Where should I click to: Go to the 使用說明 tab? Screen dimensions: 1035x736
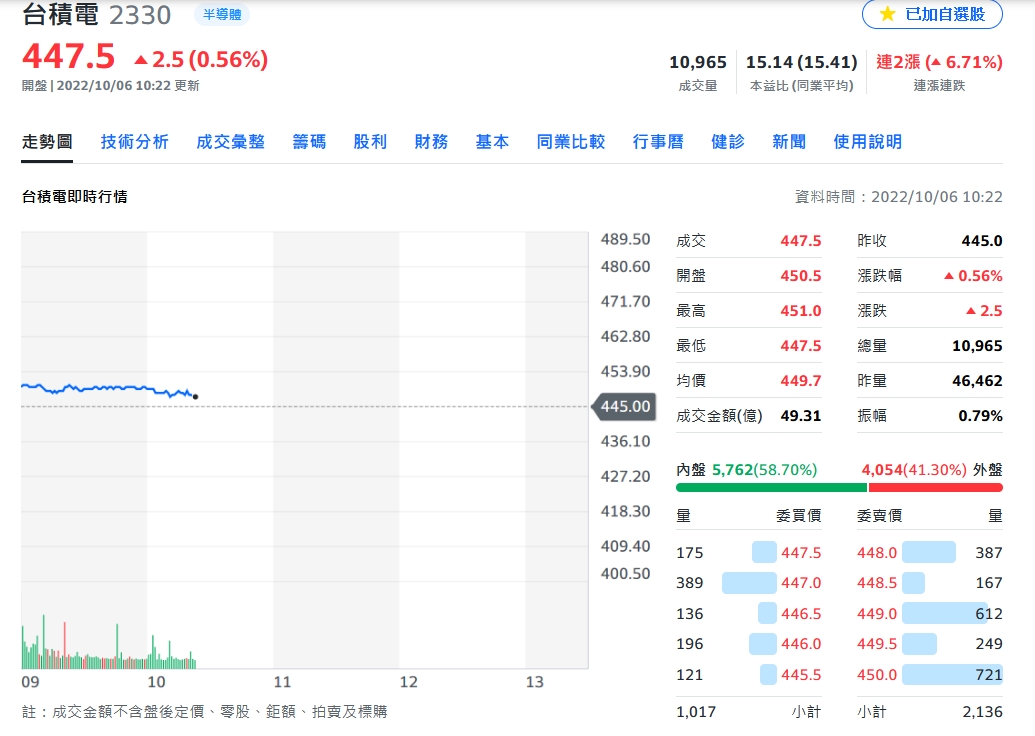tap(867, 142)
